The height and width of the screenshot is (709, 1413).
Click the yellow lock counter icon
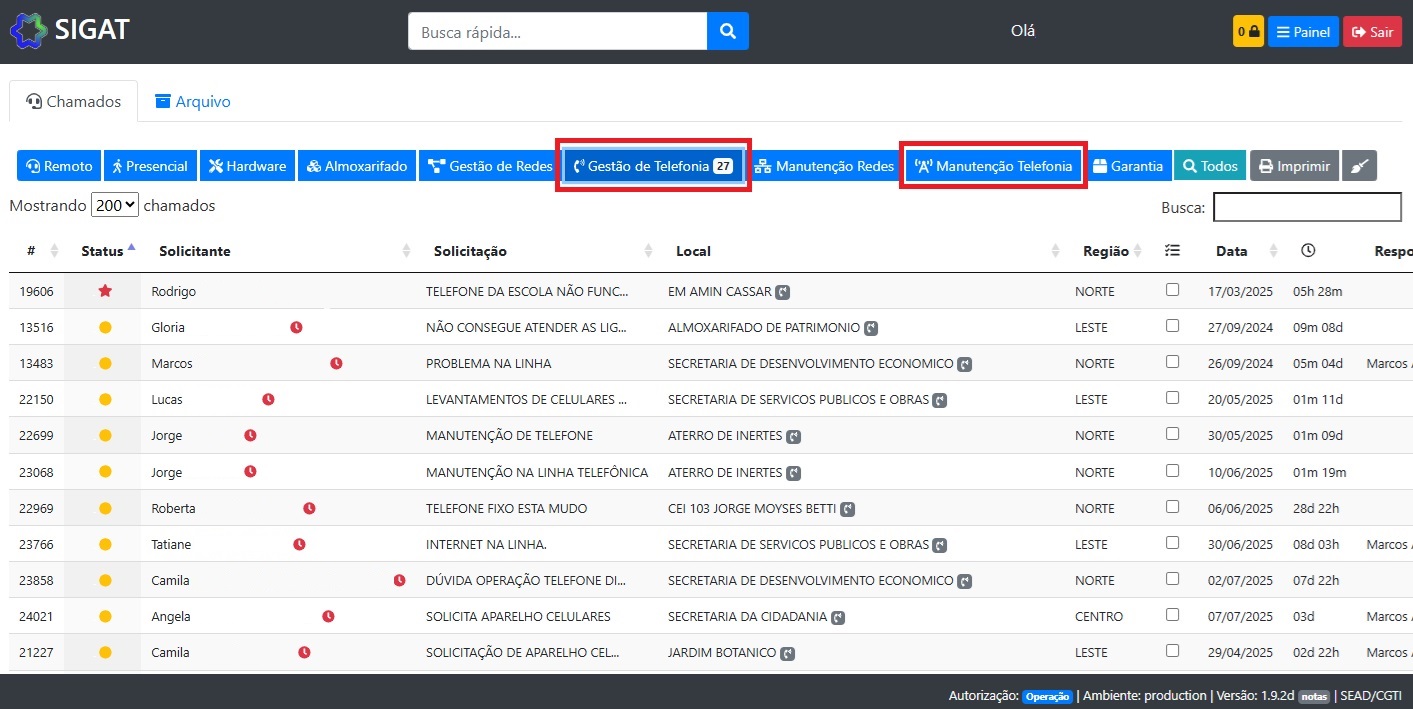point(1248,31)
